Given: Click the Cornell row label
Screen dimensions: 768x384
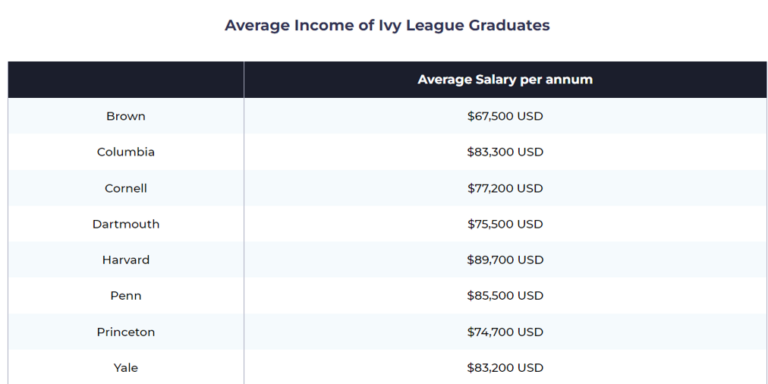Looking at the screenshot, I should [126, 188].
